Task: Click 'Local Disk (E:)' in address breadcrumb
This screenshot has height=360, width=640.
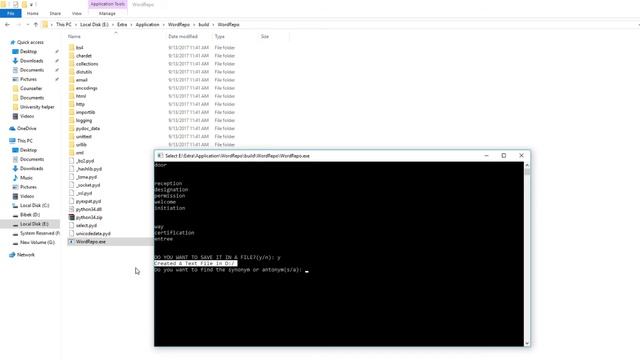Action: point(94,24)
